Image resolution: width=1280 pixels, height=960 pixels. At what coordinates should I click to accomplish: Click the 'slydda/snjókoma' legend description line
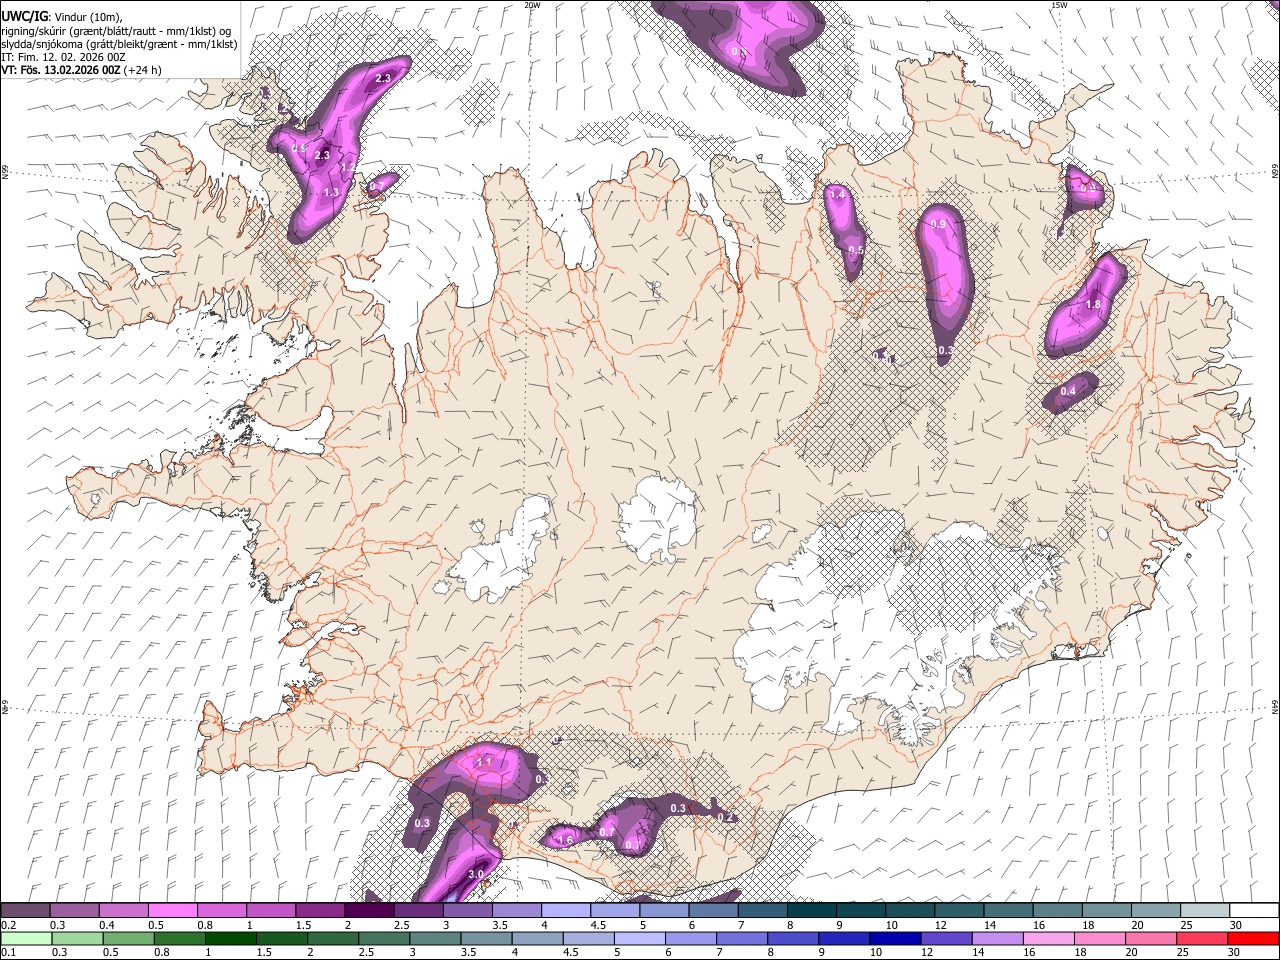point(119,44)
